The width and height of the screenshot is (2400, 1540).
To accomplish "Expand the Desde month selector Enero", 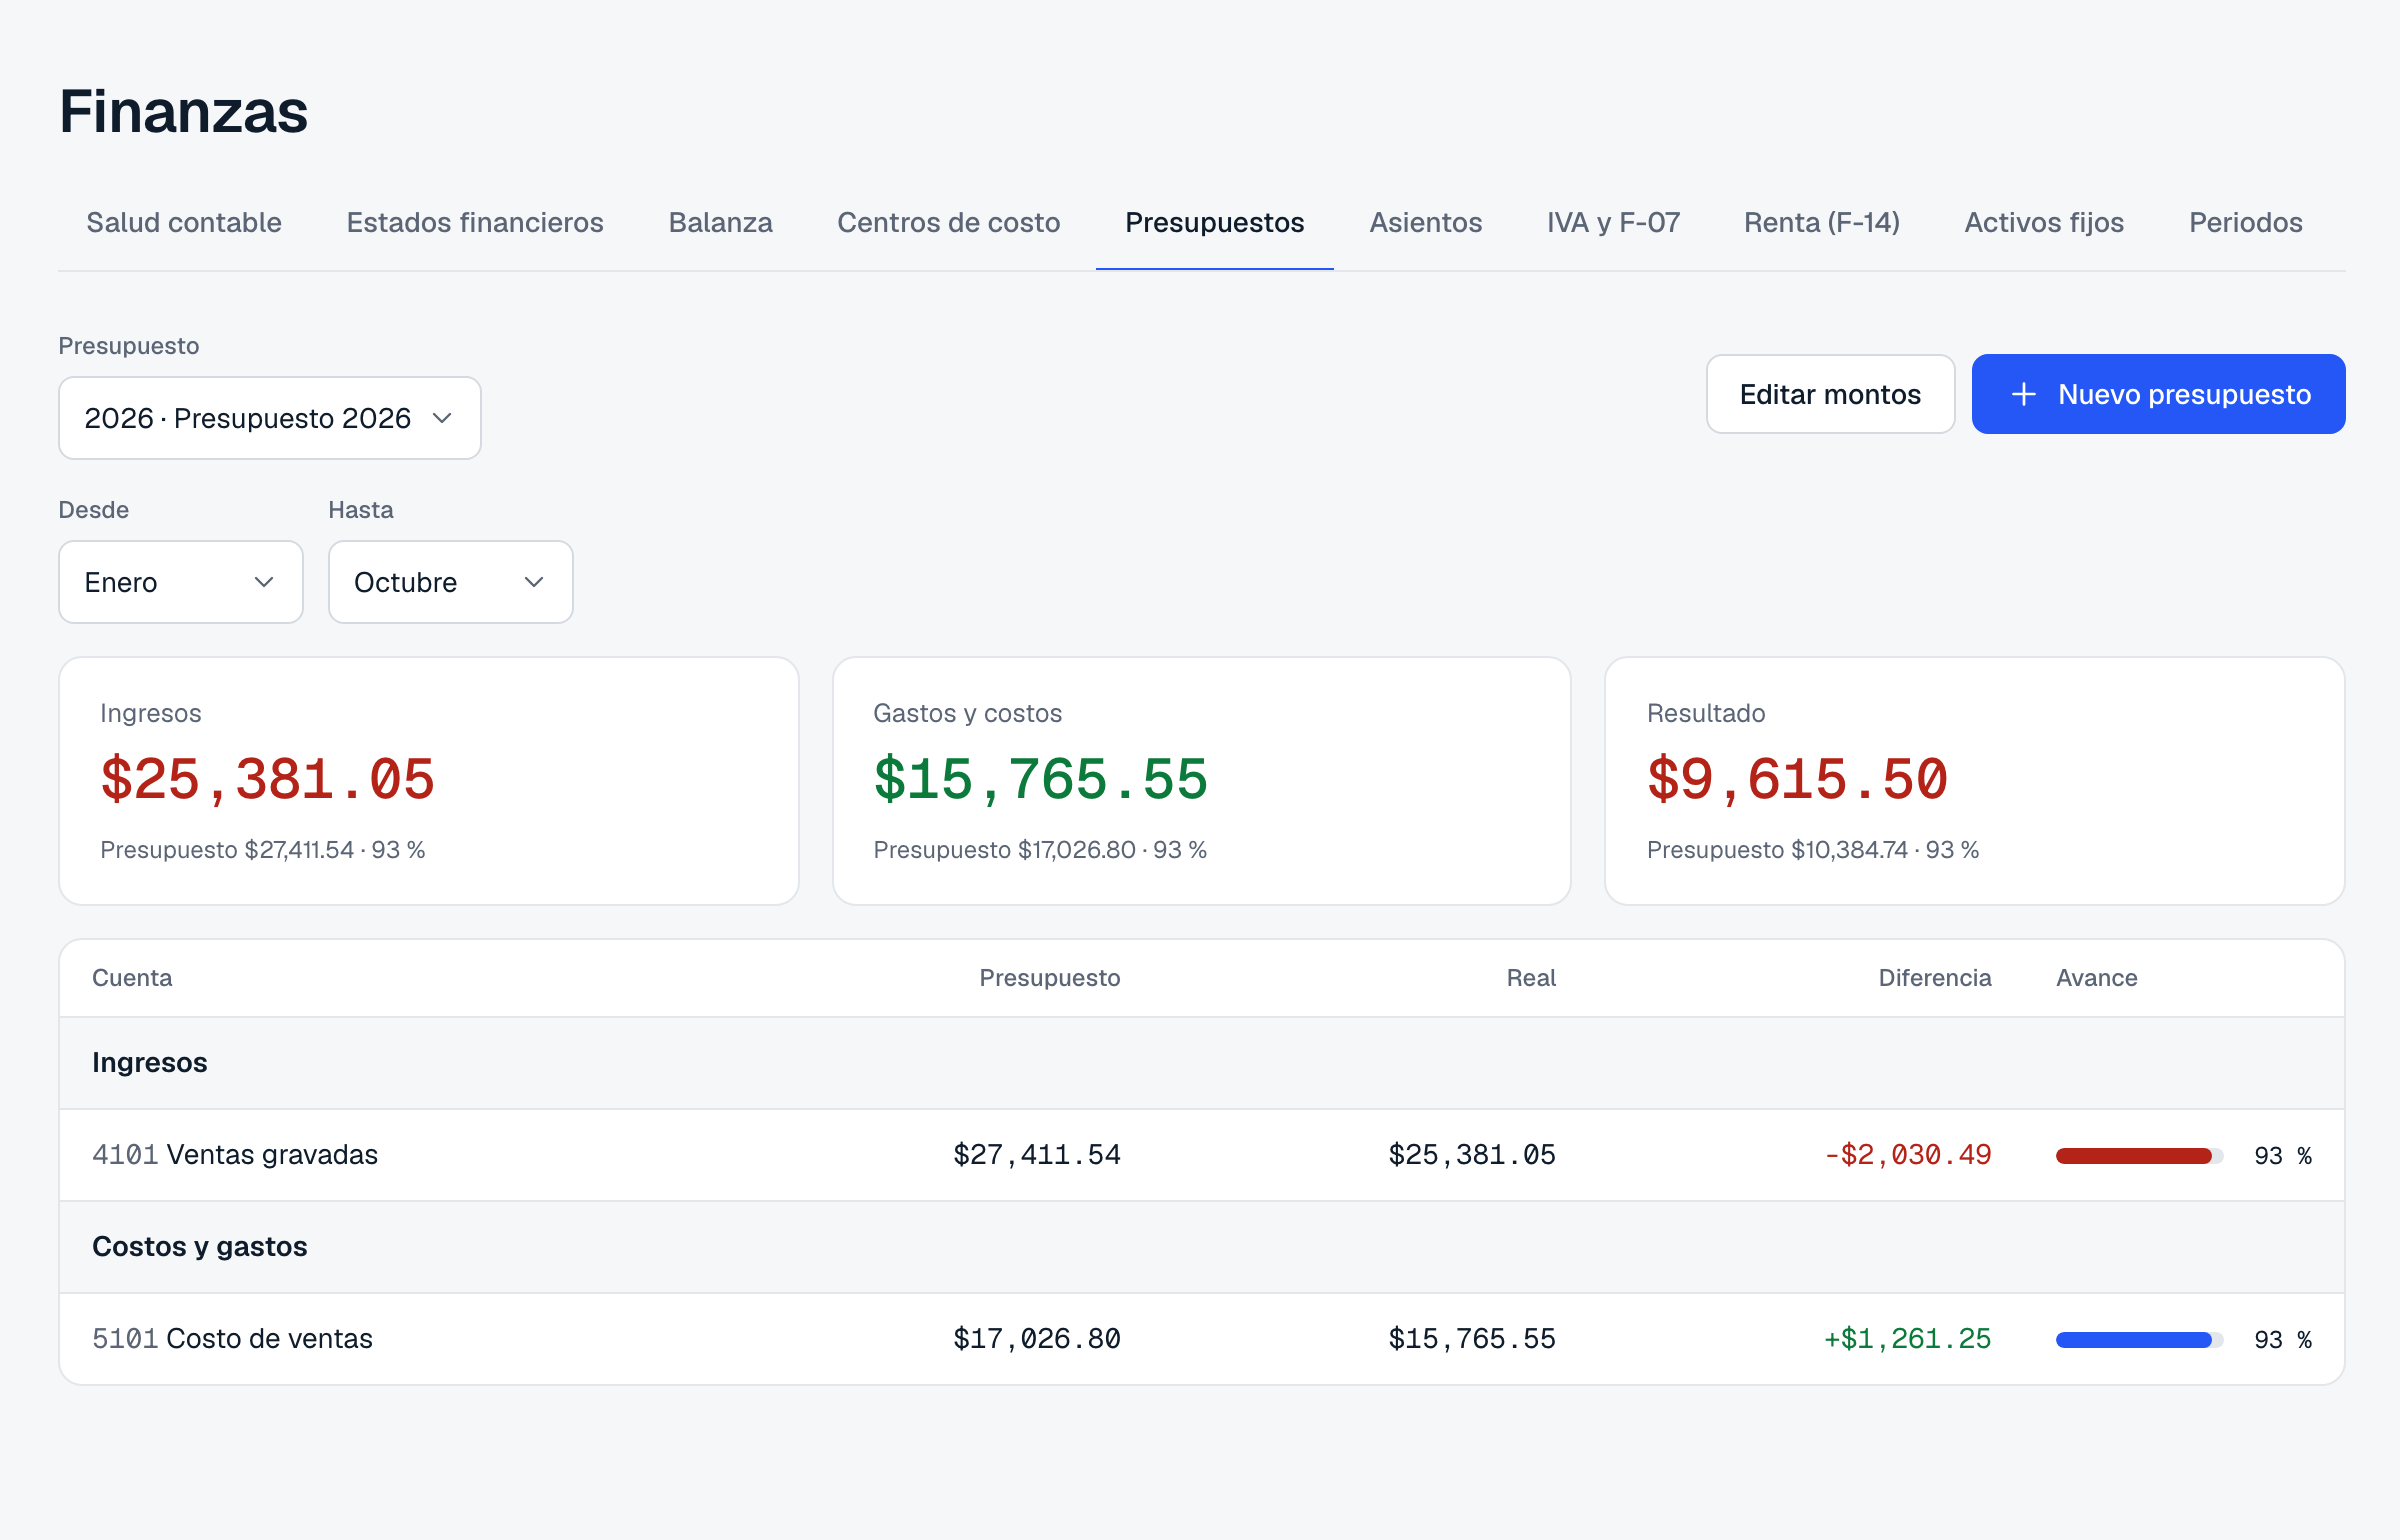I will pyautogui.click(x=181, y=582).
